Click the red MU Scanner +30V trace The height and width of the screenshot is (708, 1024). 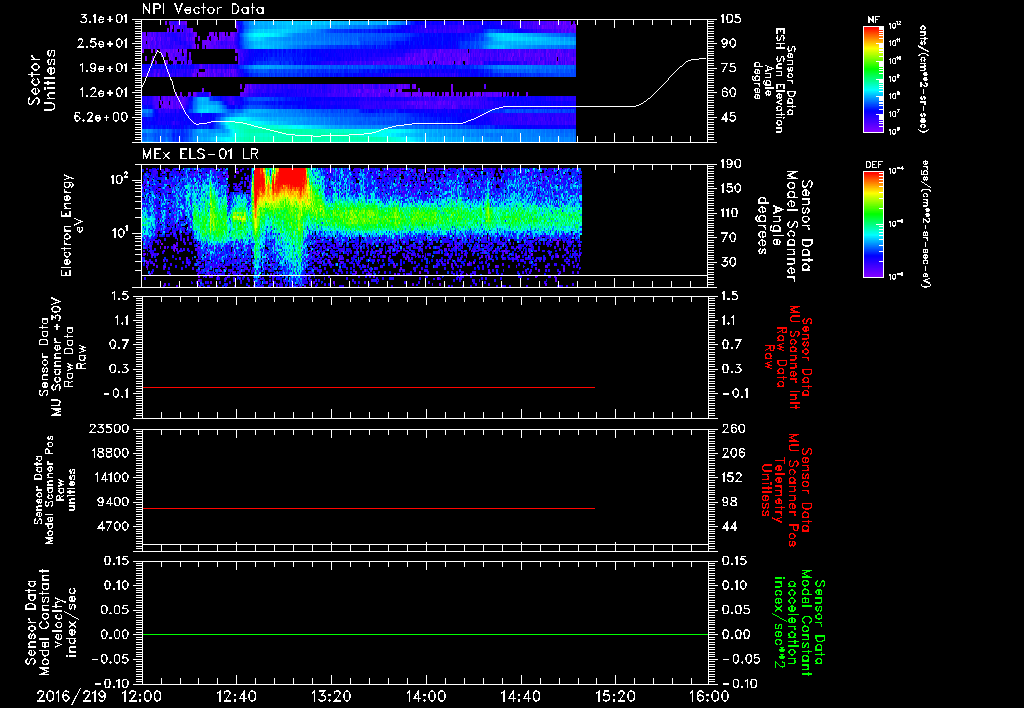[x=368, y=387]
